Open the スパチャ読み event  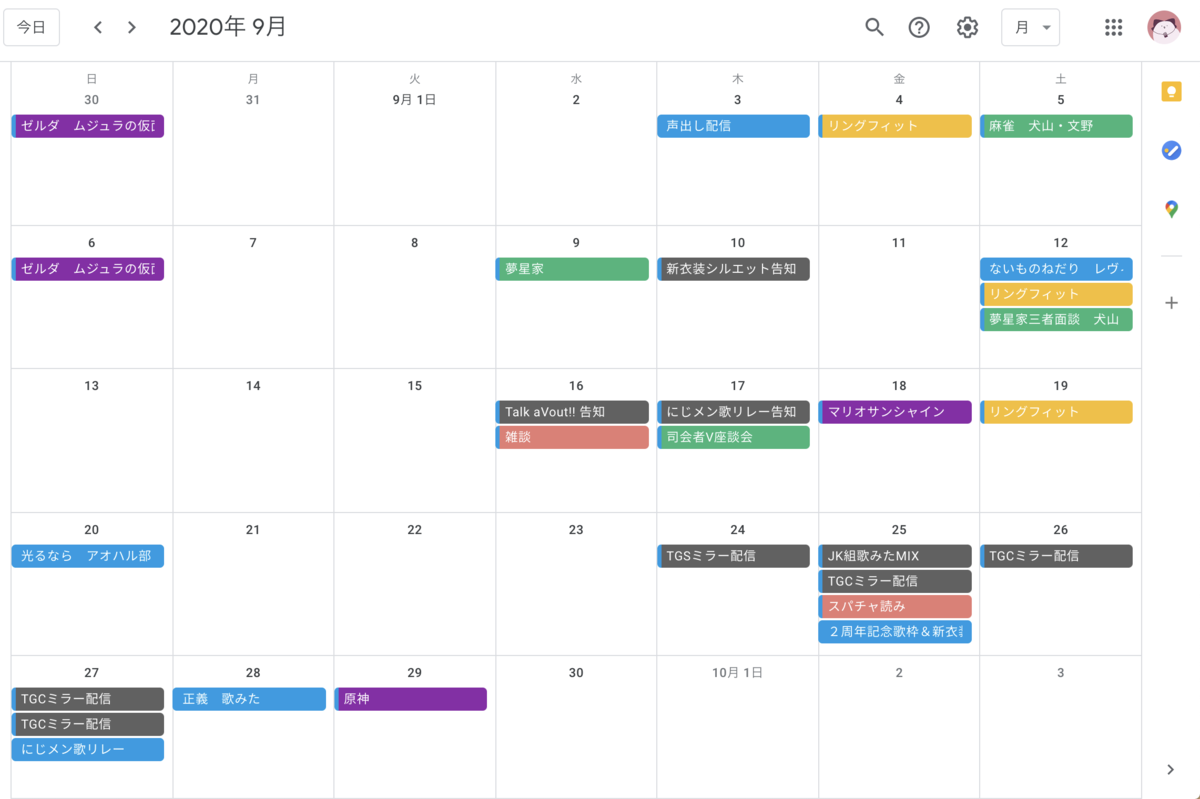tap(895, 606)
